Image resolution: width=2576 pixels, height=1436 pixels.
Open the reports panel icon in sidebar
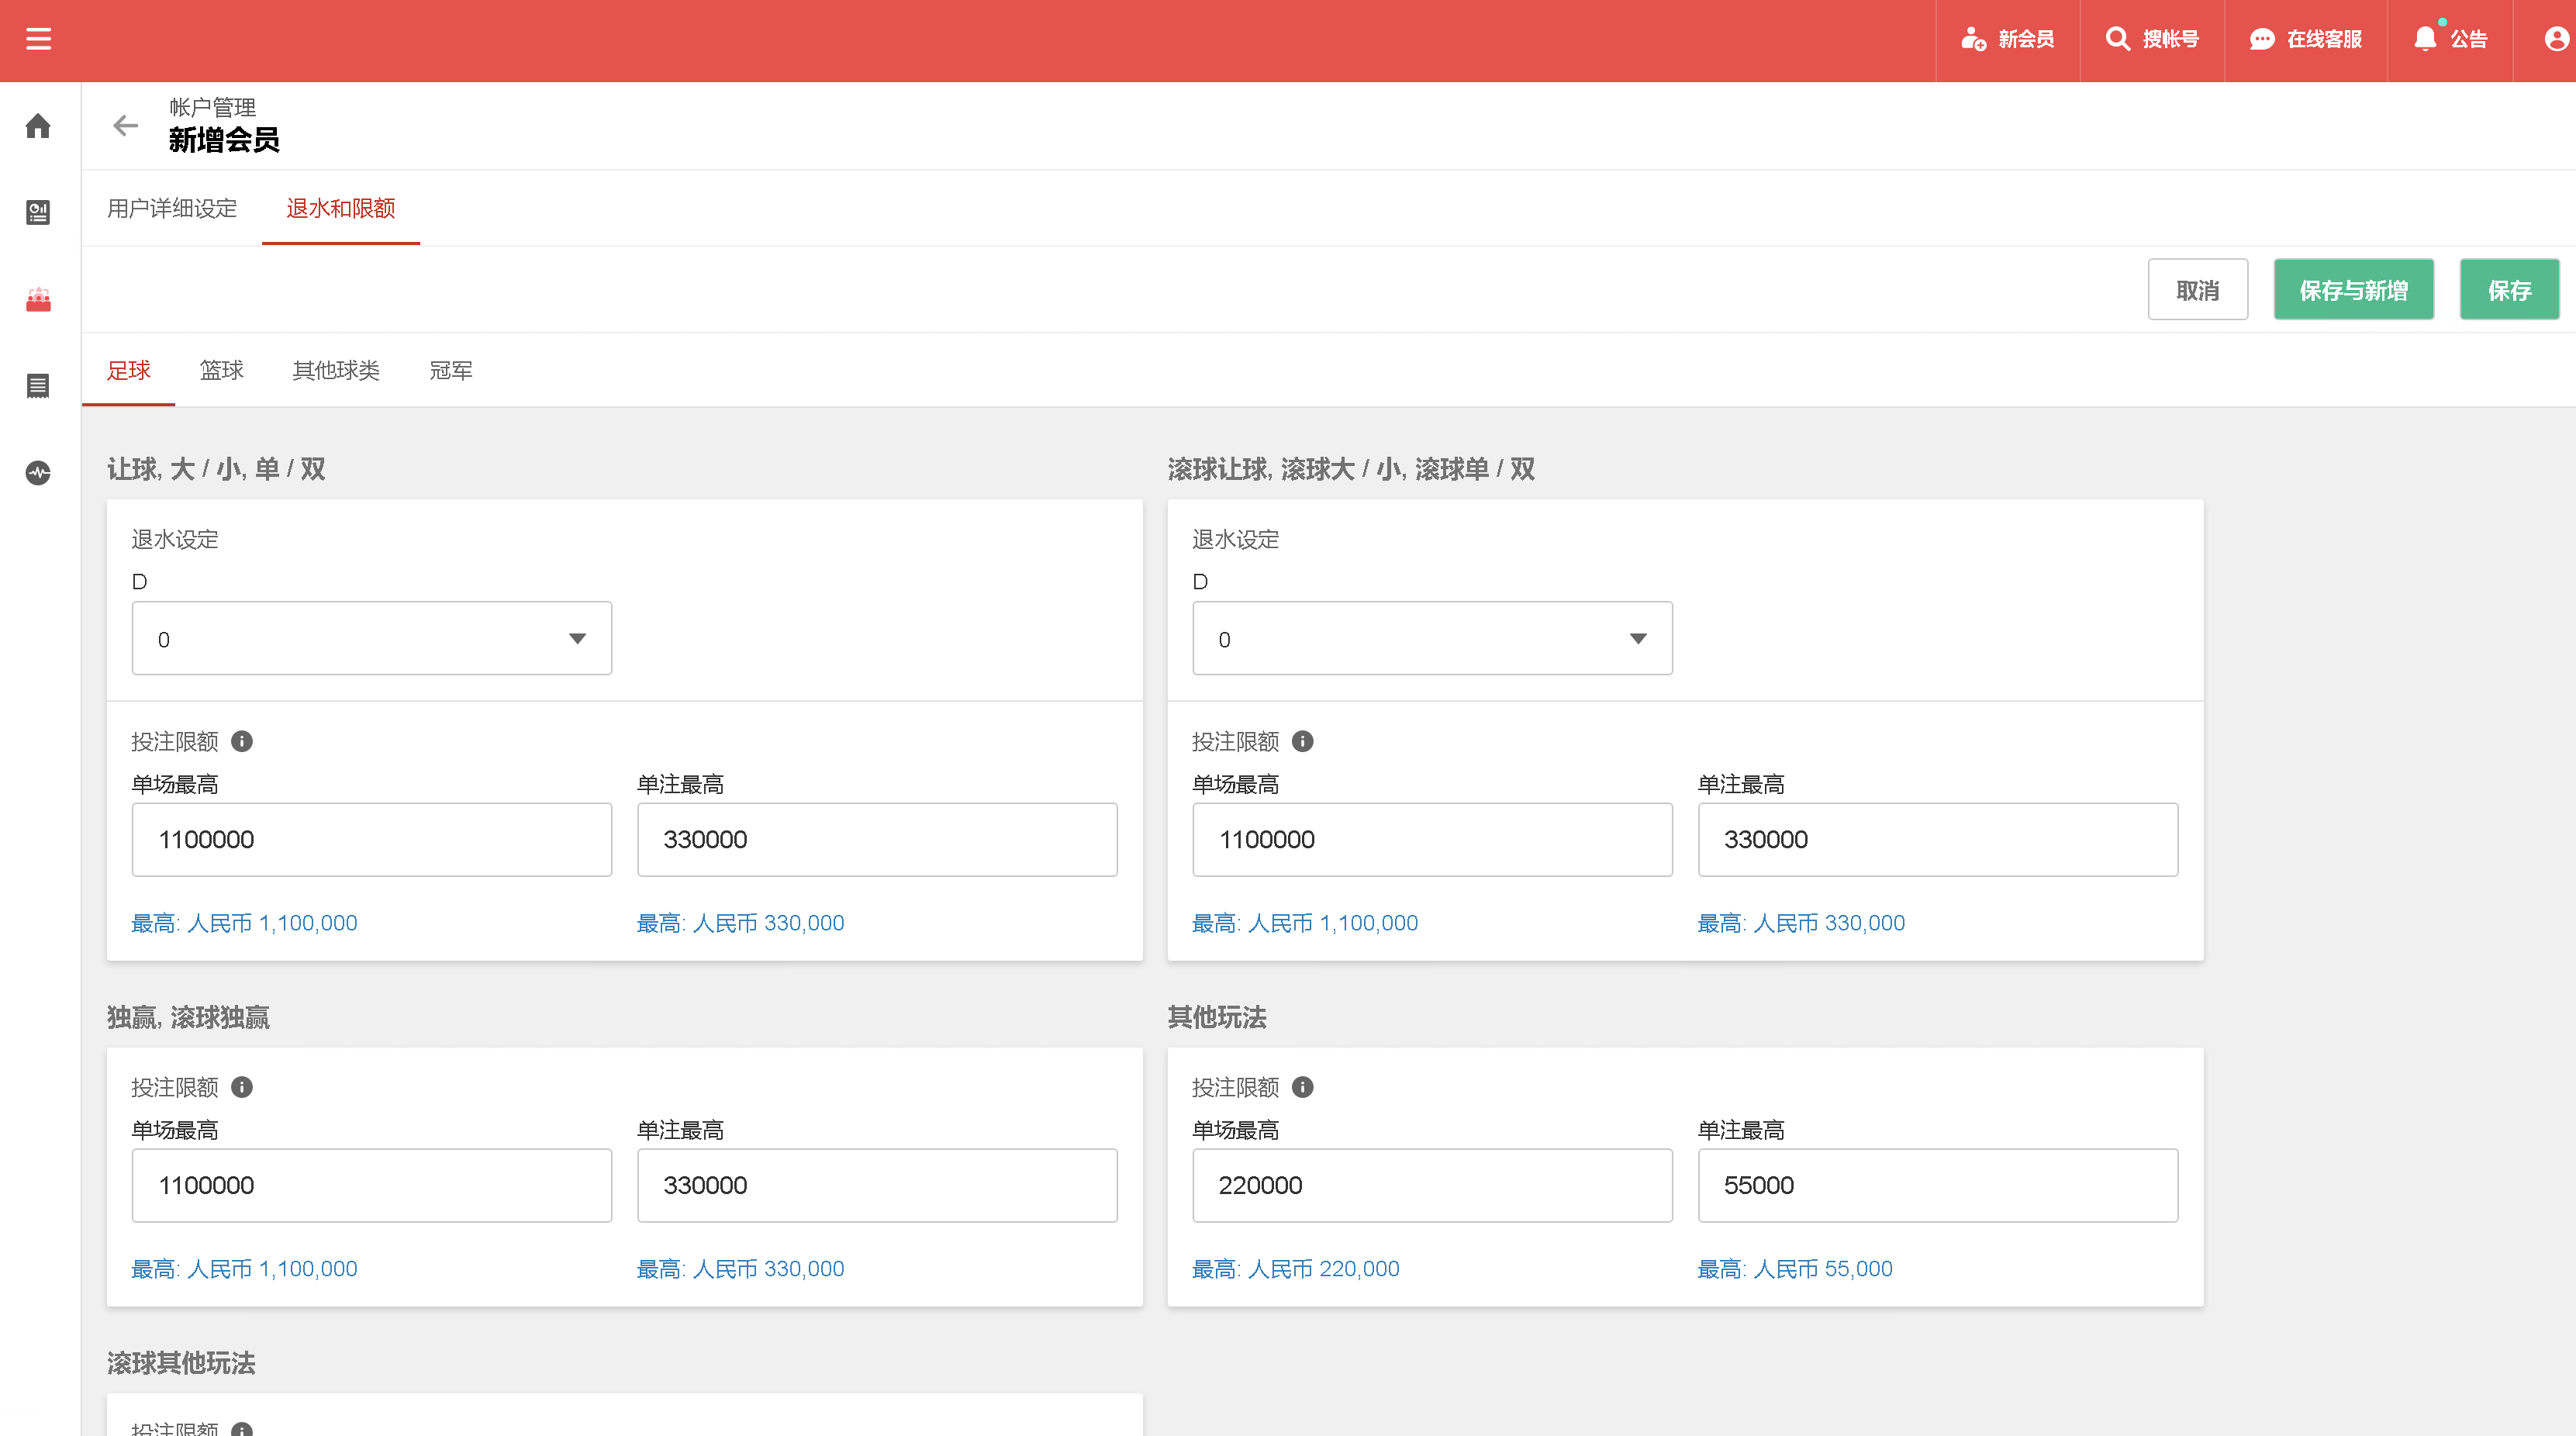click(38, 212)
